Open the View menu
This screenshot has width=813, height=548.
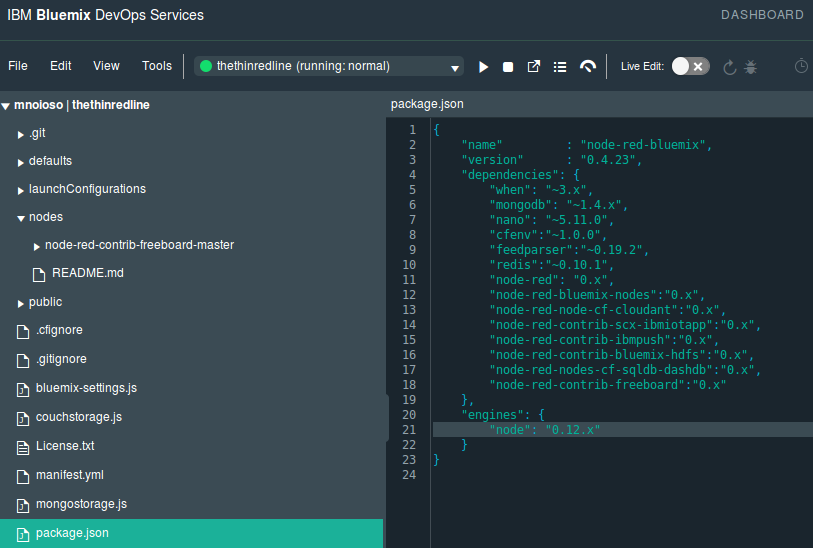[106, 66]
